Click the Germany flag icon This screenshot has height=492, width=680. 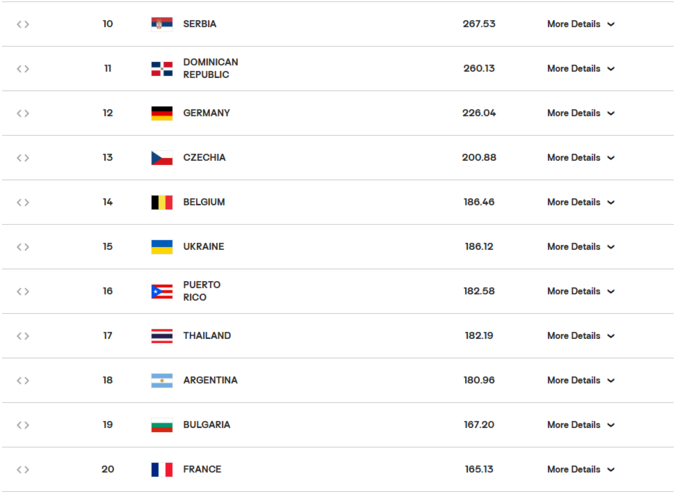tap(162, 113)
